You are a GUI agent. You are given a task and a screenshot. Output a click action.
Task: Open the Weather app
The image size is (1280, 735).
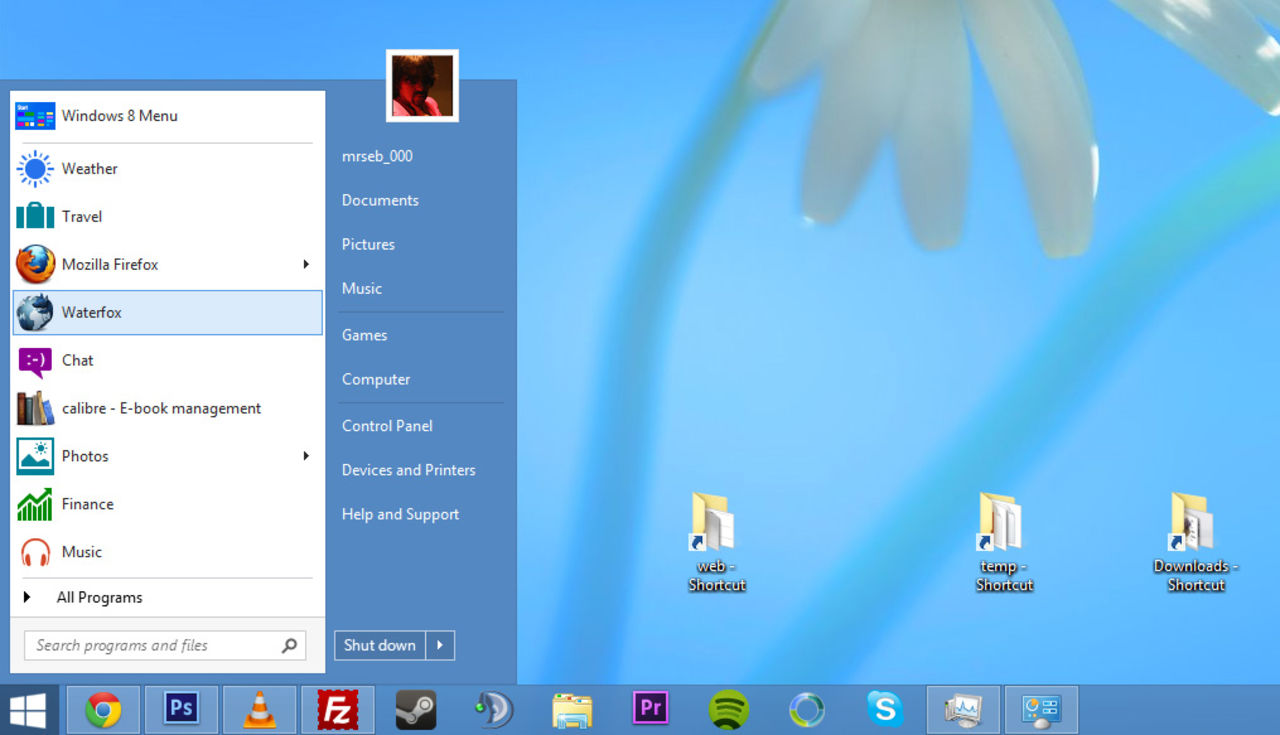point(89,168)
